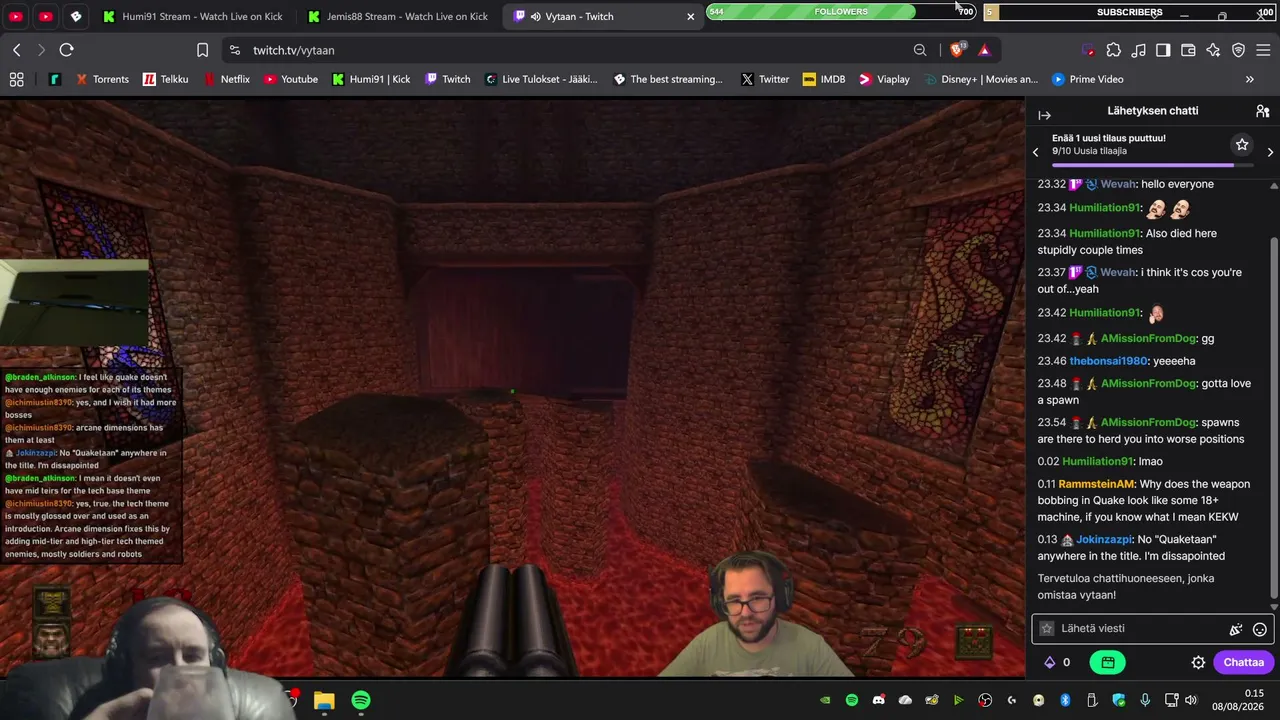Open the Twitch bookmark
This screenshot has width=1280, height=720.
tap(447, 79)
